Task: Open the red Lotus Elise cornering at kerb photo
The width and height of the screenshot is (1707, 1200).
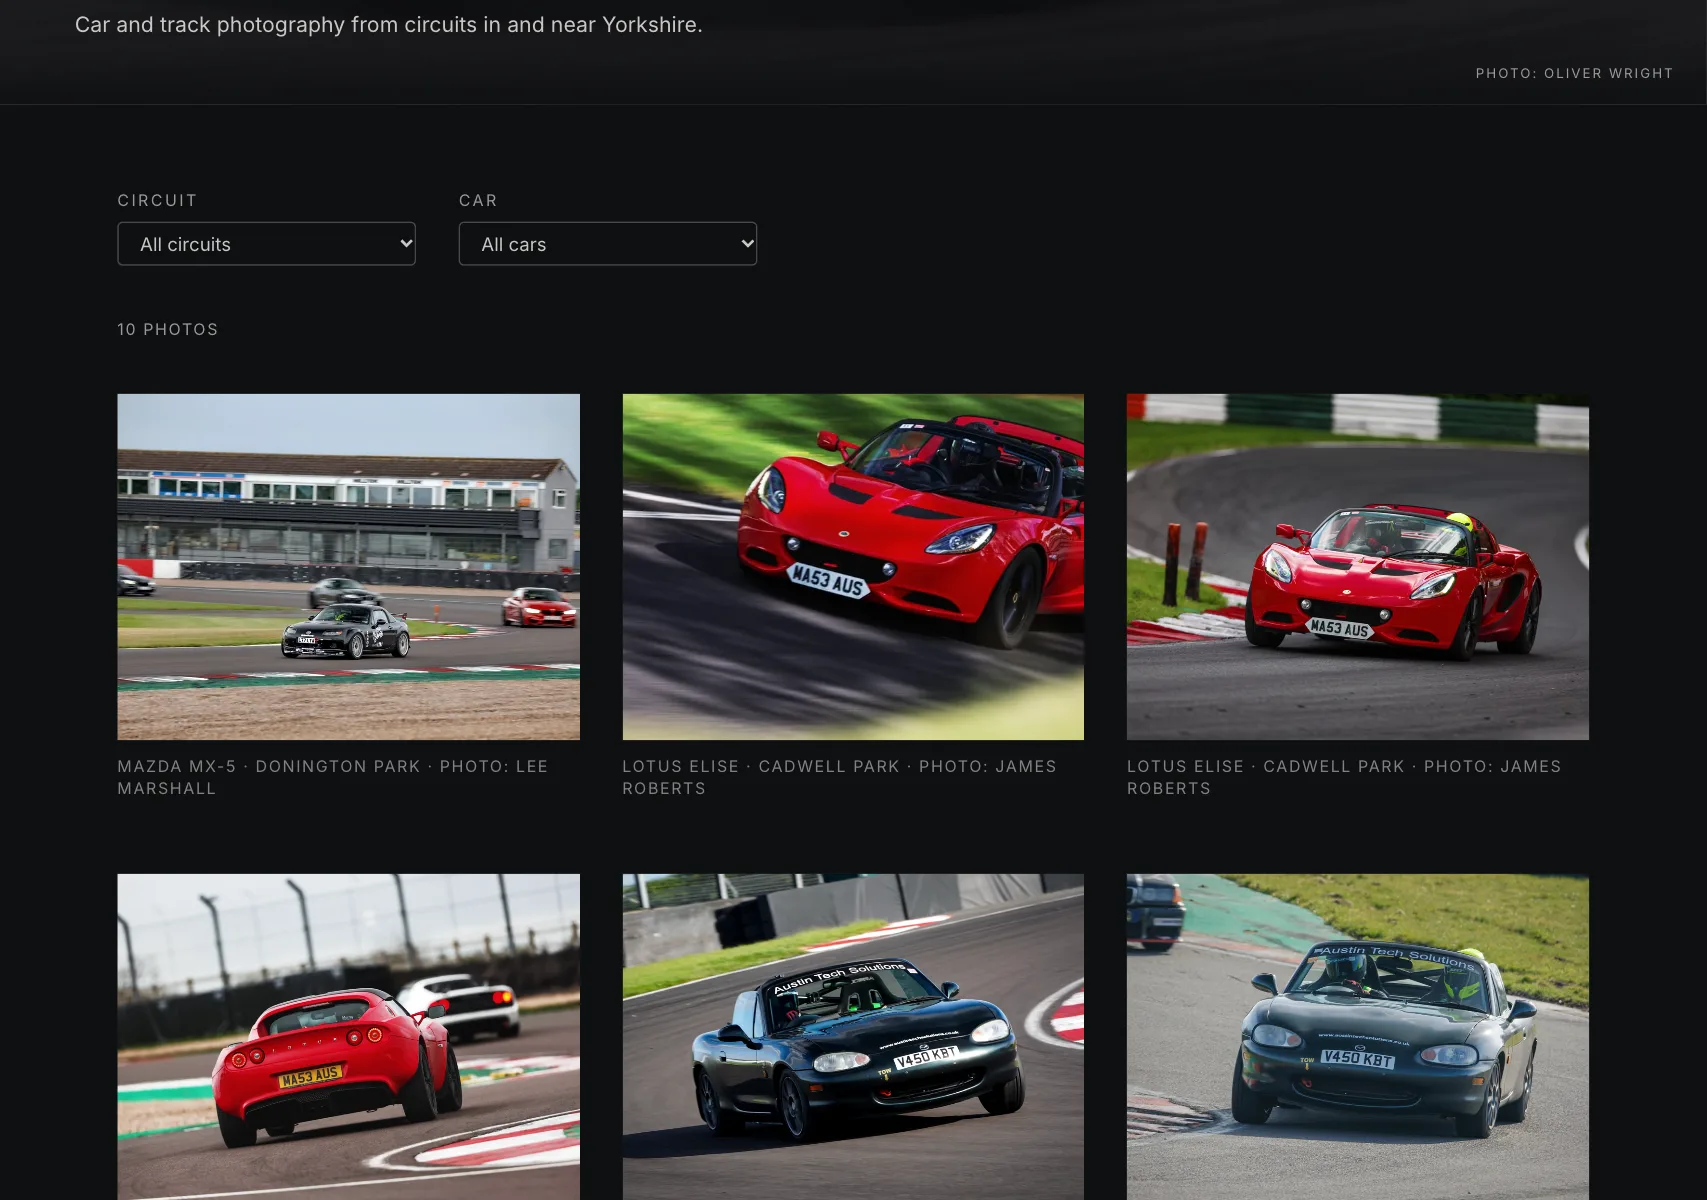Action: click(1358, 567)
